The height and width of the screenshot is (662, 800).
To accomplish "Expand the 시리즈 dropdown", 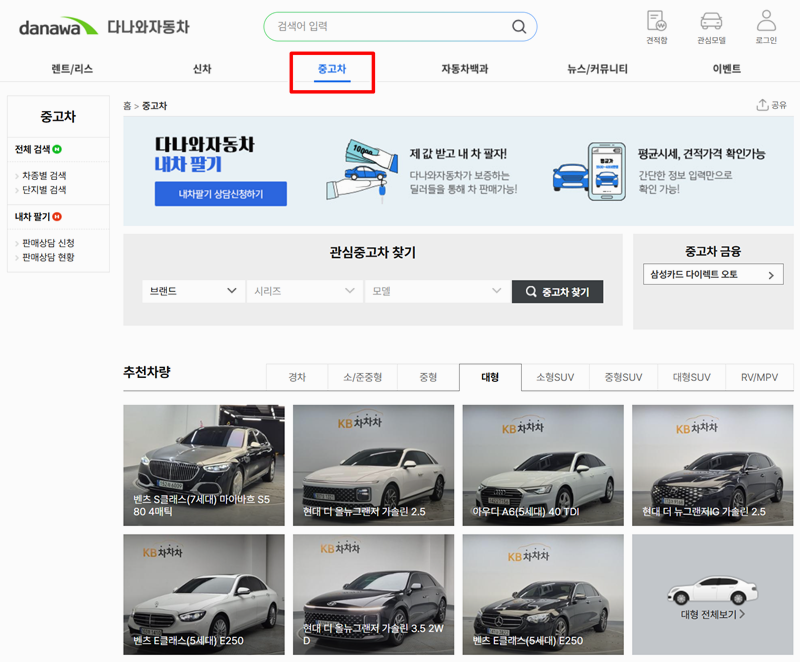I will tap(304, 291).
